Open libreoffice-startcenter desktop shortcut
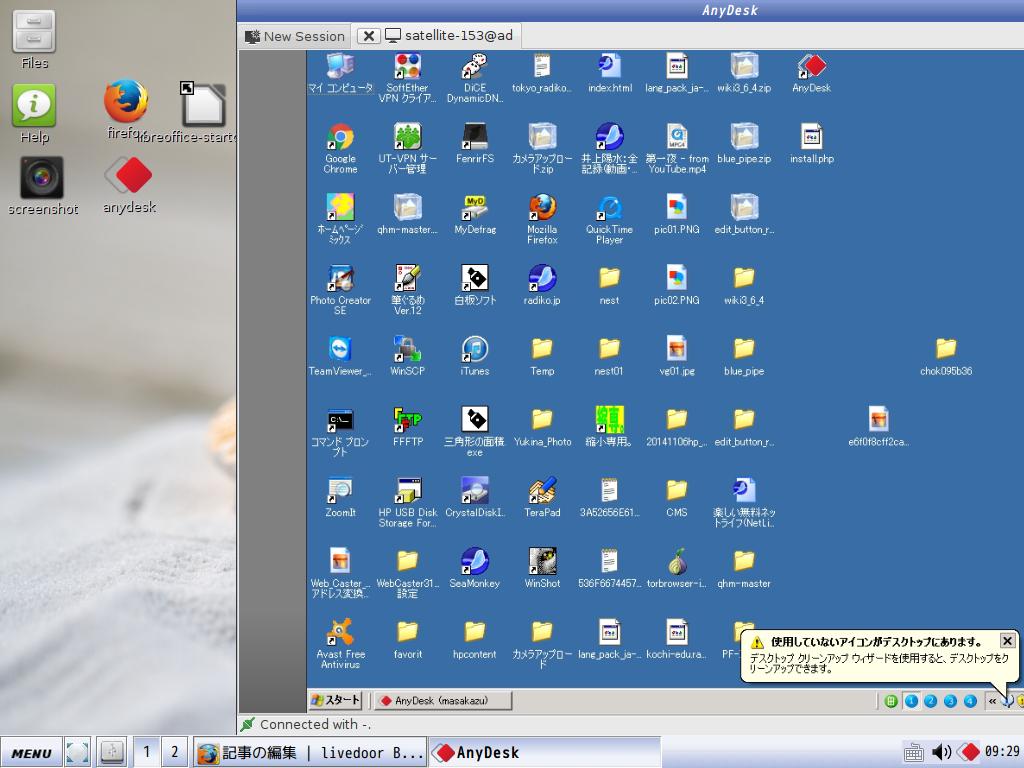This screenshot has height=768, width=1024. [203, 112]
